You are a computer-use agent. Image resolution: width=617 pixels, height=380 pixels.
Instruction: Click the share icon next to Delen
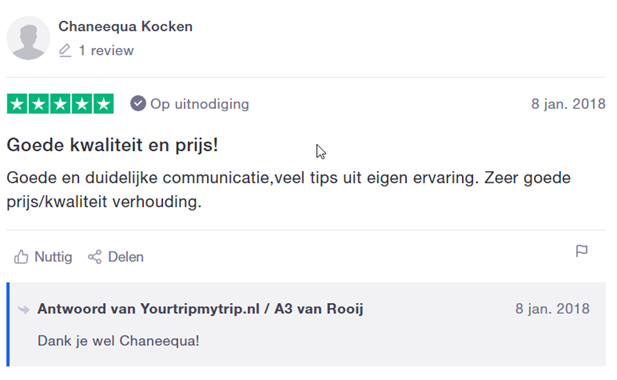[x=94, y=257]
